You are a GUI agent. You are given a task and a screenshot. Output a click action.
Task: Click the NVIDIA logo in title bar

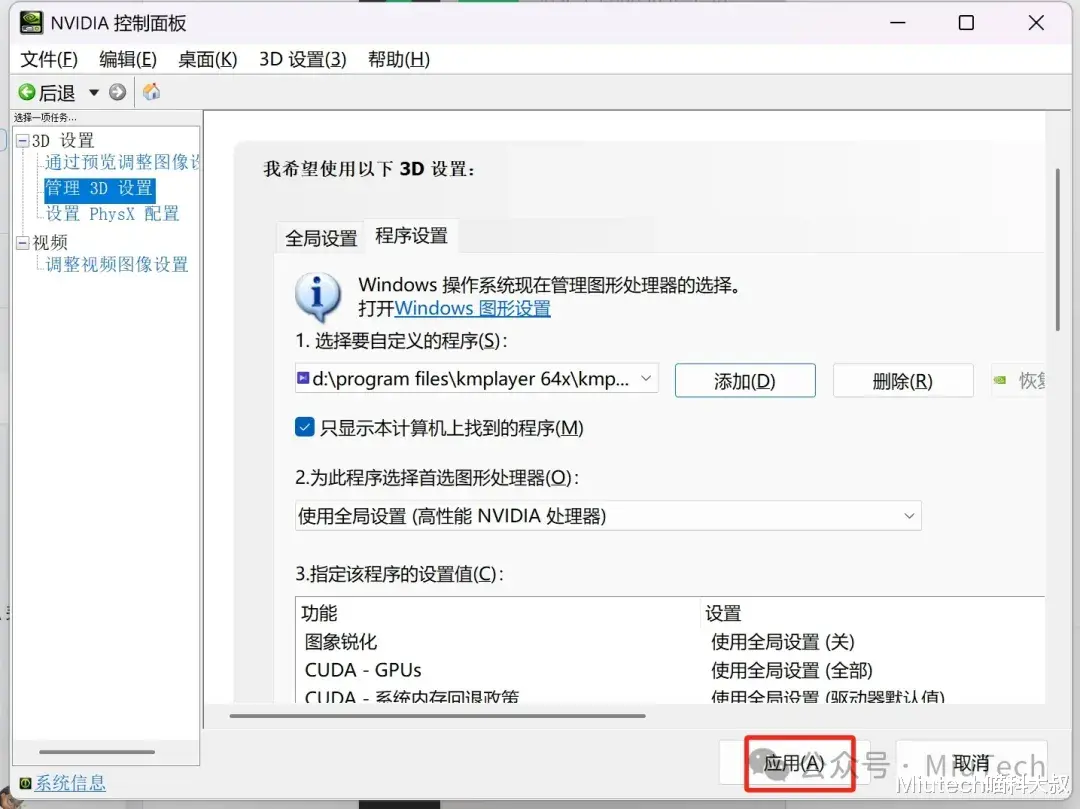click(31, 23)
